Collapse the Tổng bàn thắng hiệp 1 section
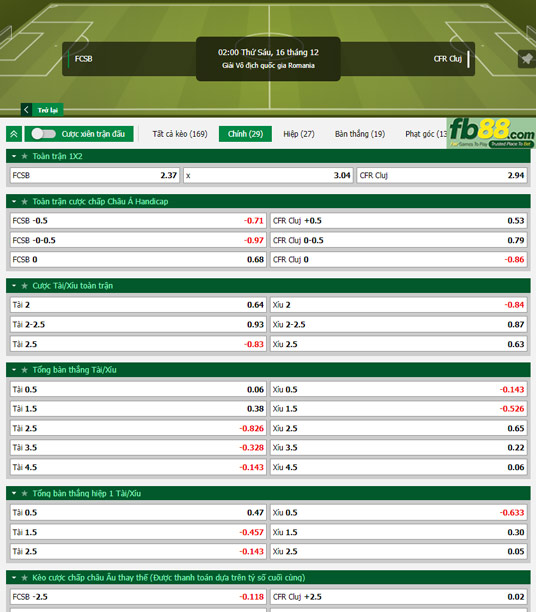The image size is (536, 612). [x=14, y=493]
